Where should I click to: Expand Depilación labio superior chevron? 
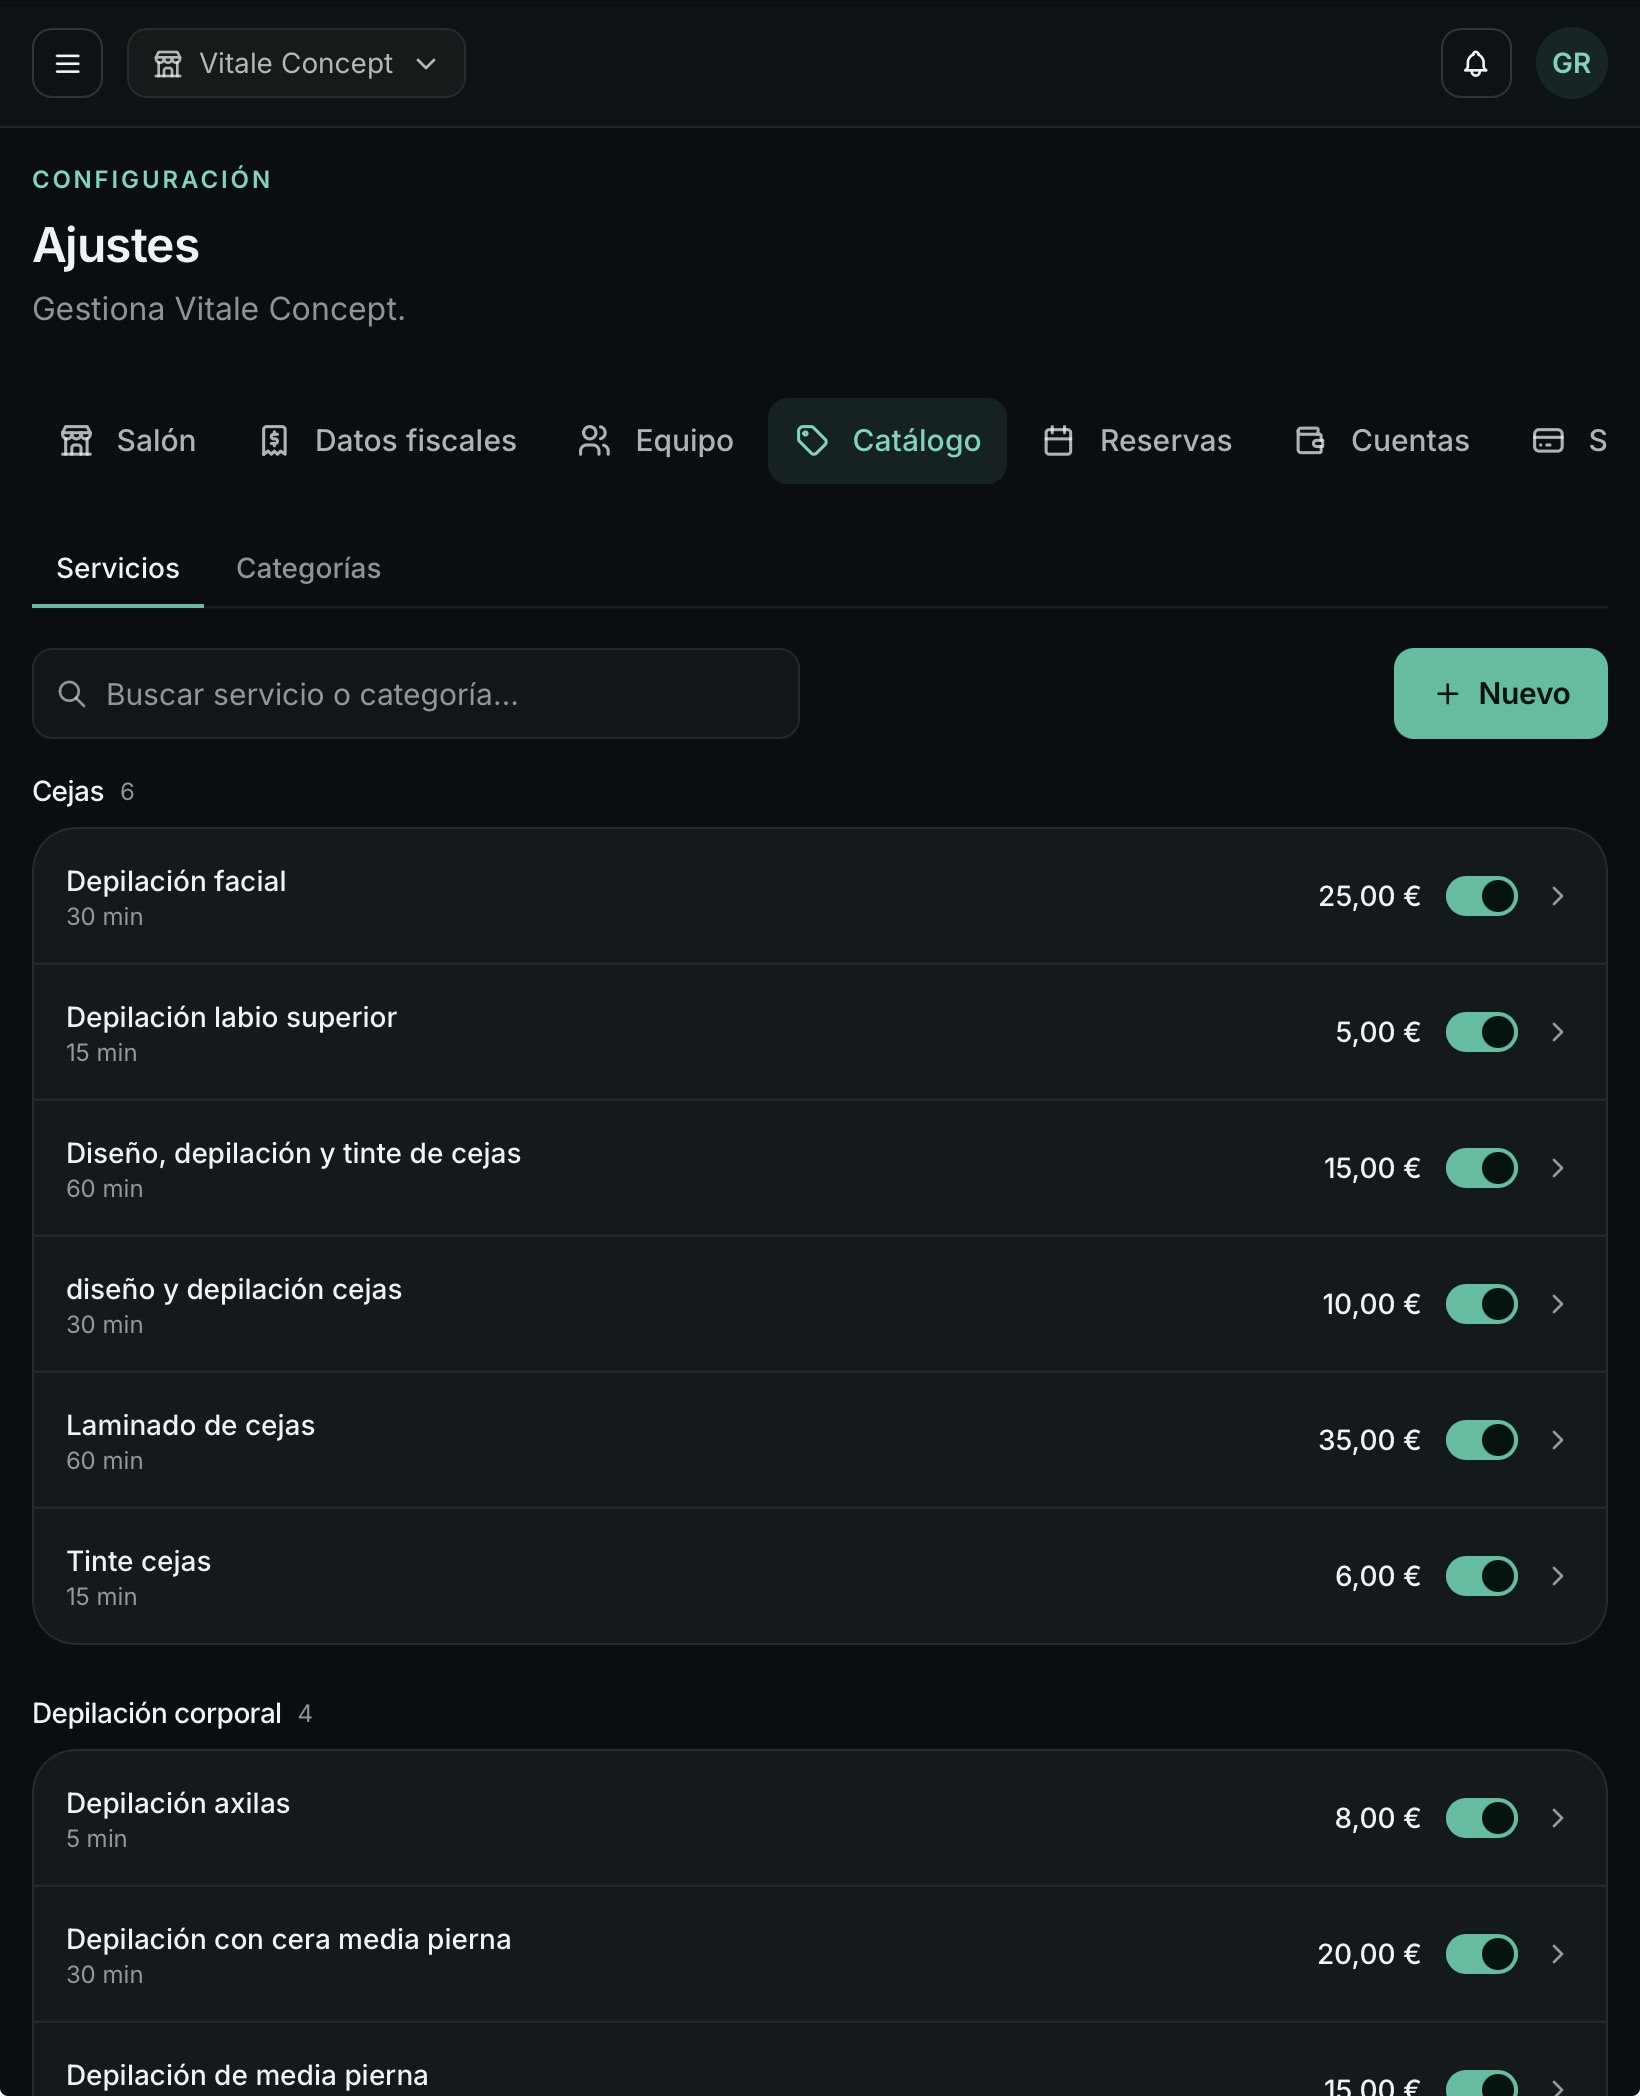1557,1032
